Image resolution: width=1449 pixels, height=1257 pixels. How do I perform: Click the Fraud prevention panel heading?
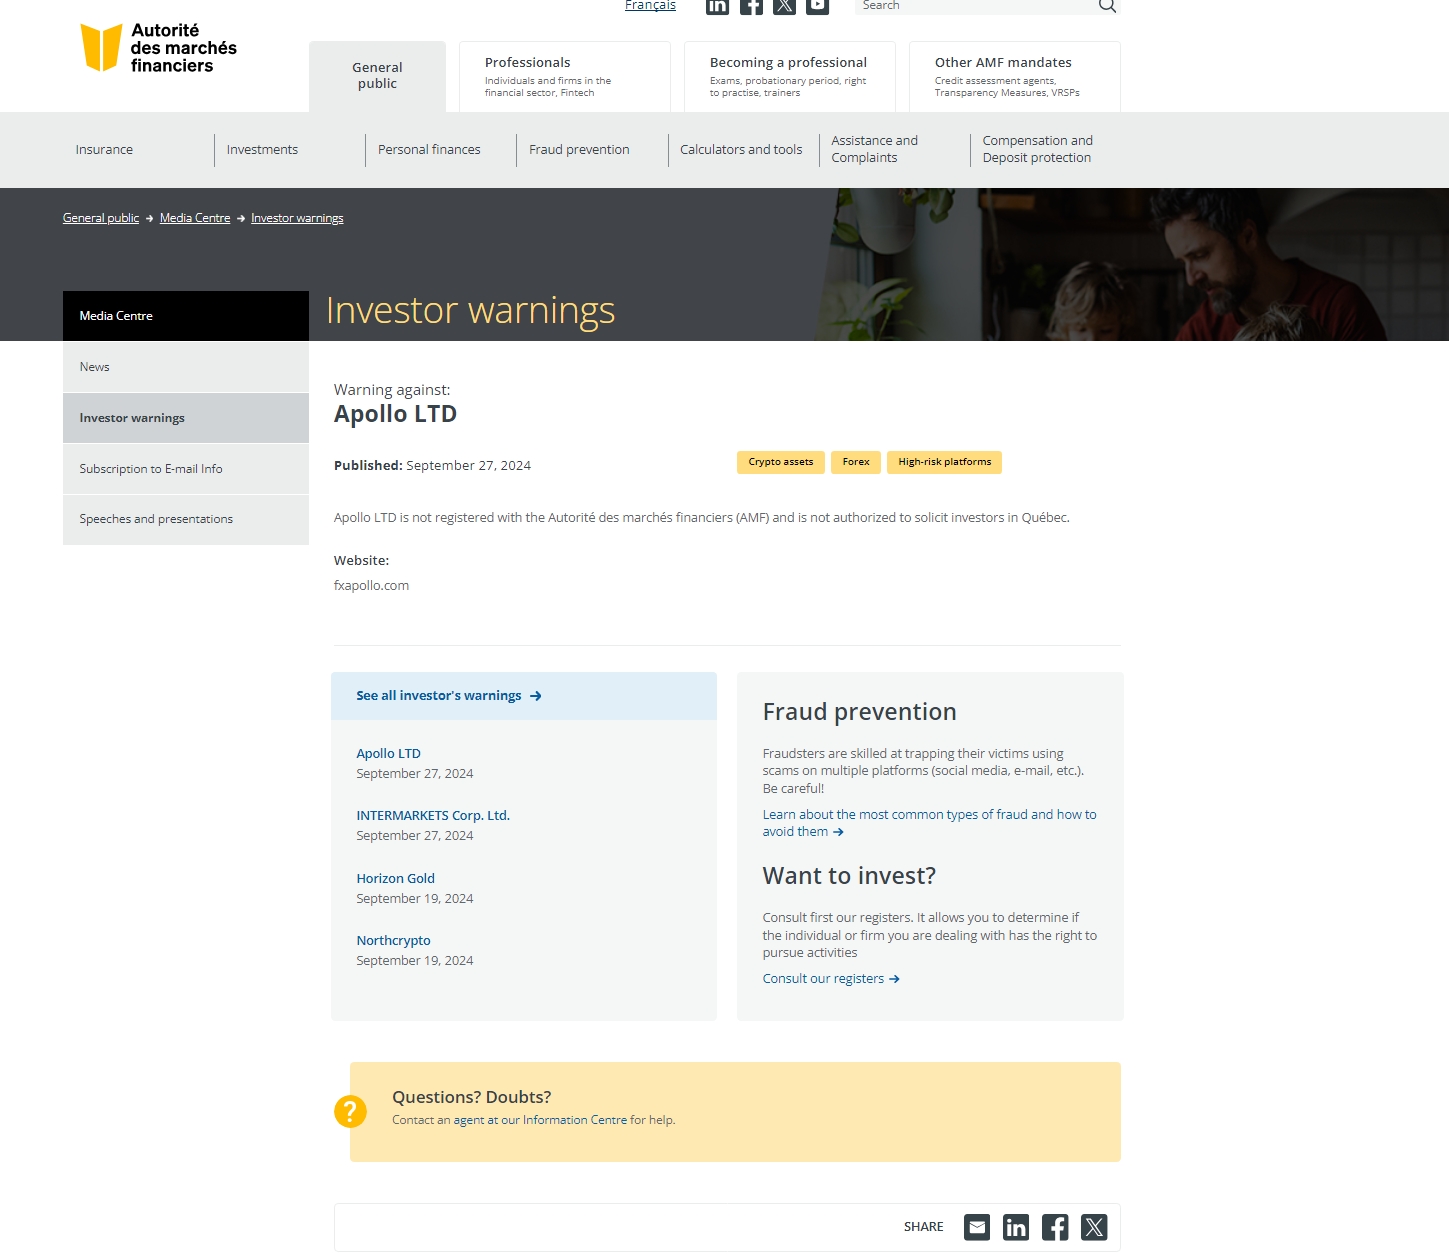click(859, 712)
